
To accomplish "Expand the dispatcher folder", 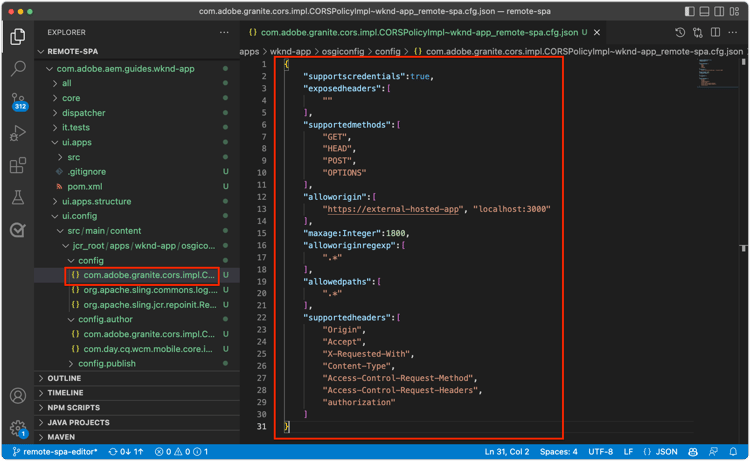I will coord(83,113).
